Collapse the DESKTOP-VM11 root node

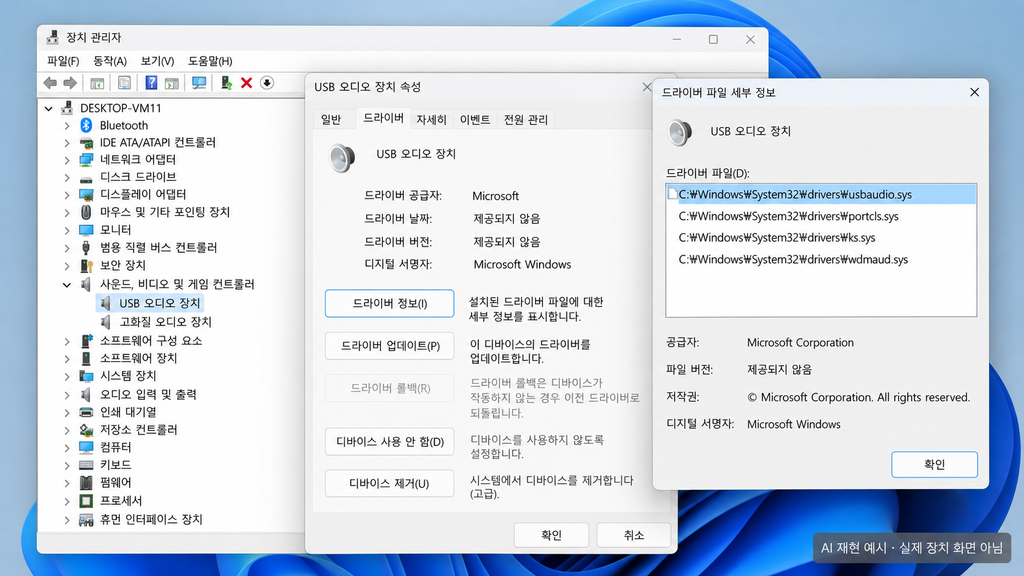(48, 108)
